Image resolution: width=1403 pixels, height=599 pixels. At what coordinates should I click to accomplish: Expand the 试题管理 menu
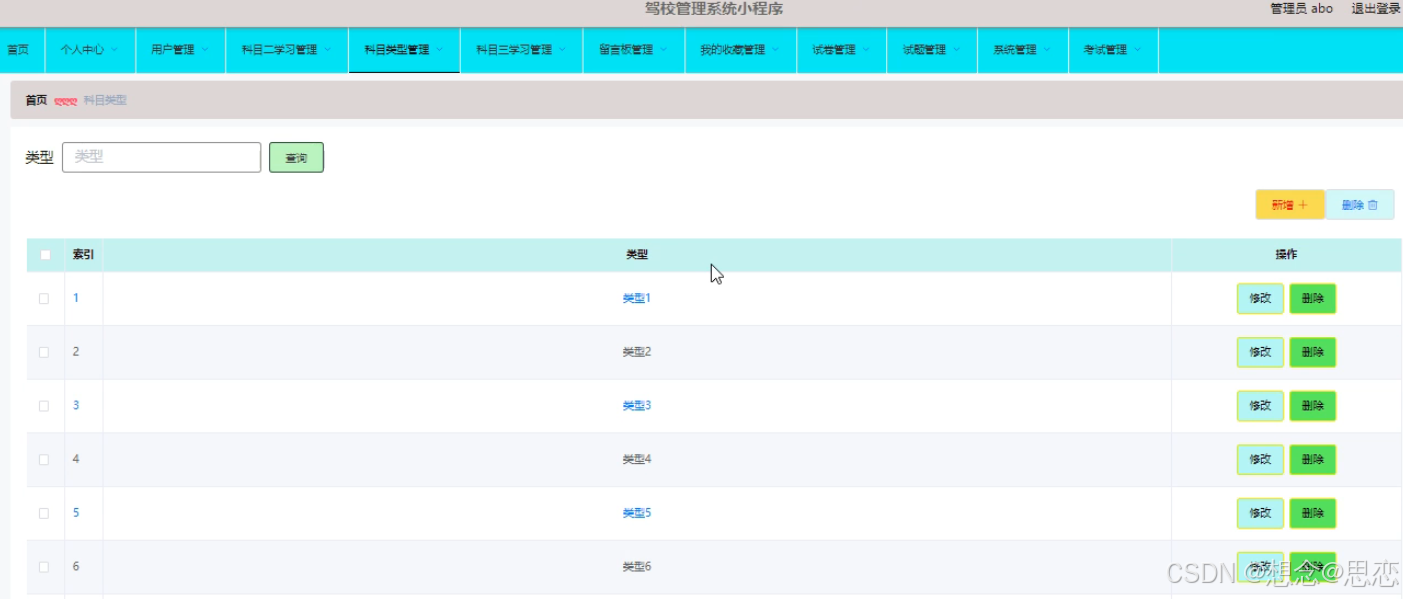931,50
